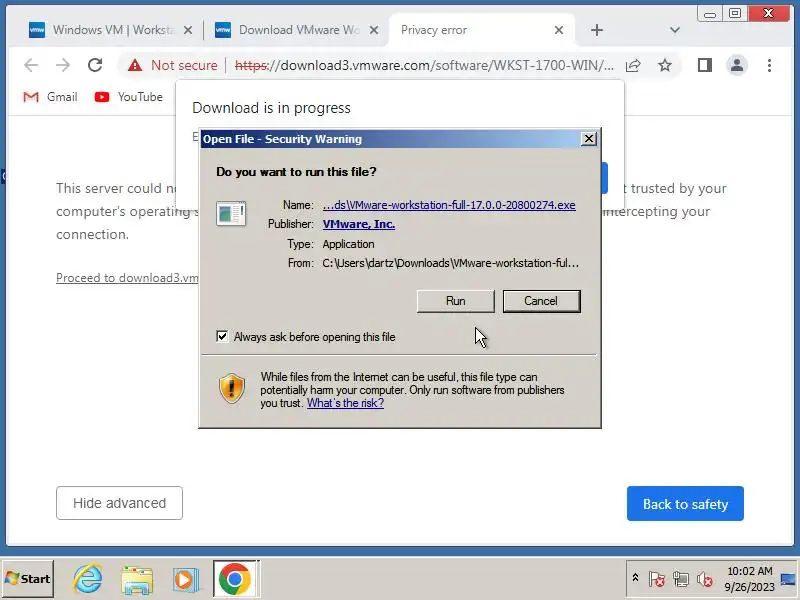The width and height of the screenshot is (800, 600).
Task: Click the Hide advanced button
Action: 119,503
